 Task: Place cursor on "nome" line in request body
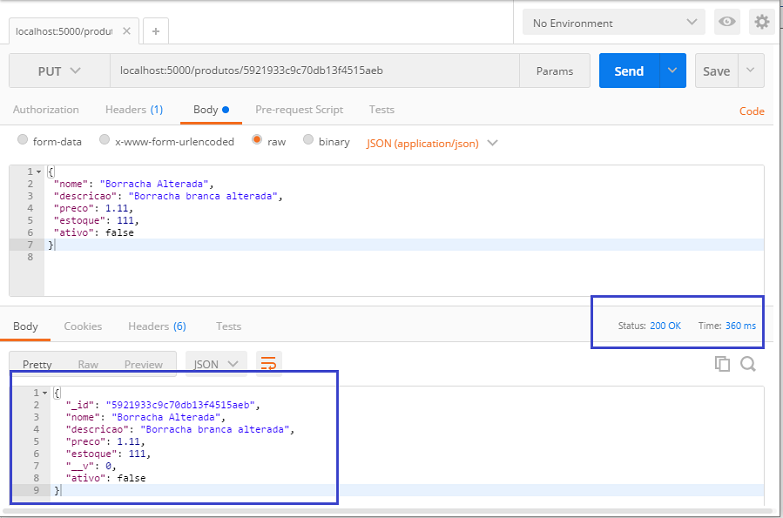(134, 184)
